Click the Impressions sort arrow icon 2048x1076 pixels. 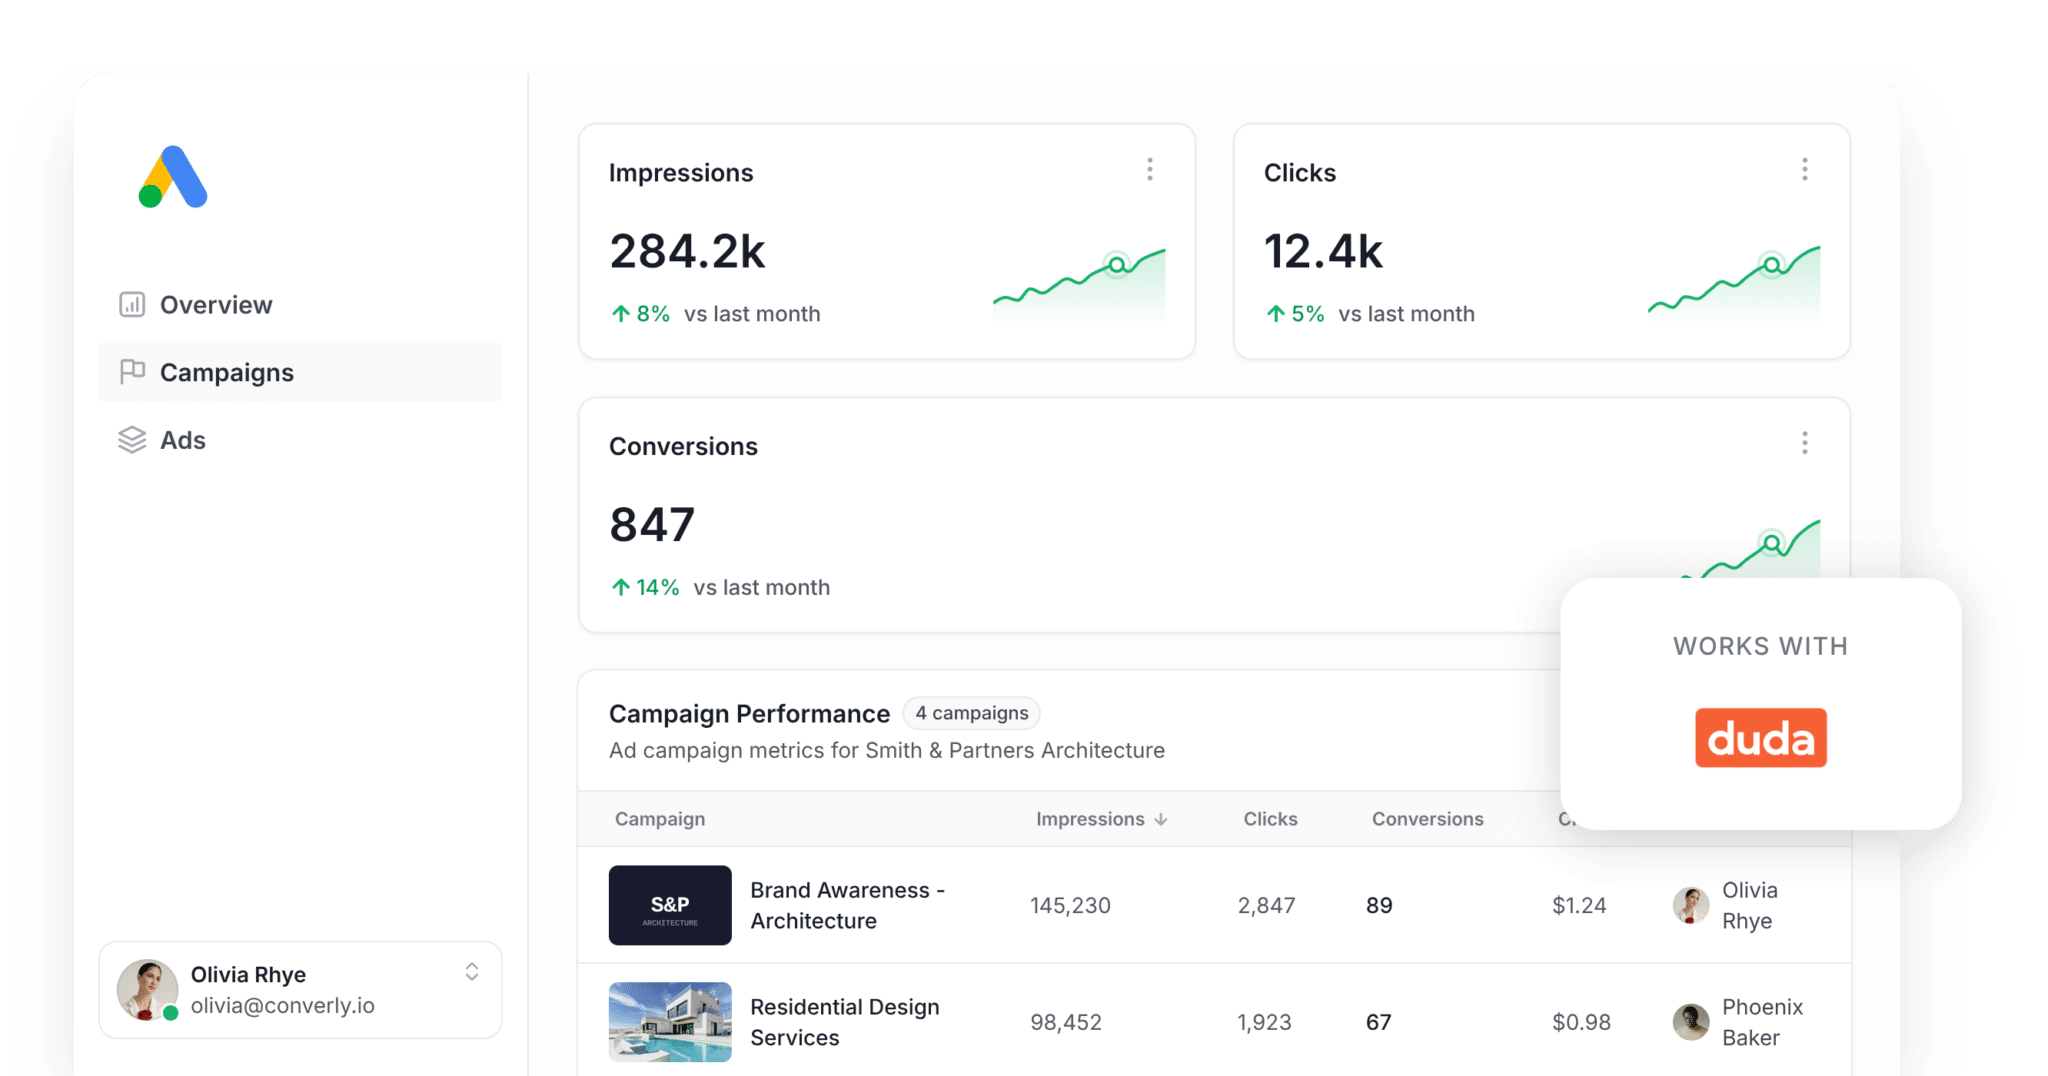pyautogui.click(x=1161, y=819)
